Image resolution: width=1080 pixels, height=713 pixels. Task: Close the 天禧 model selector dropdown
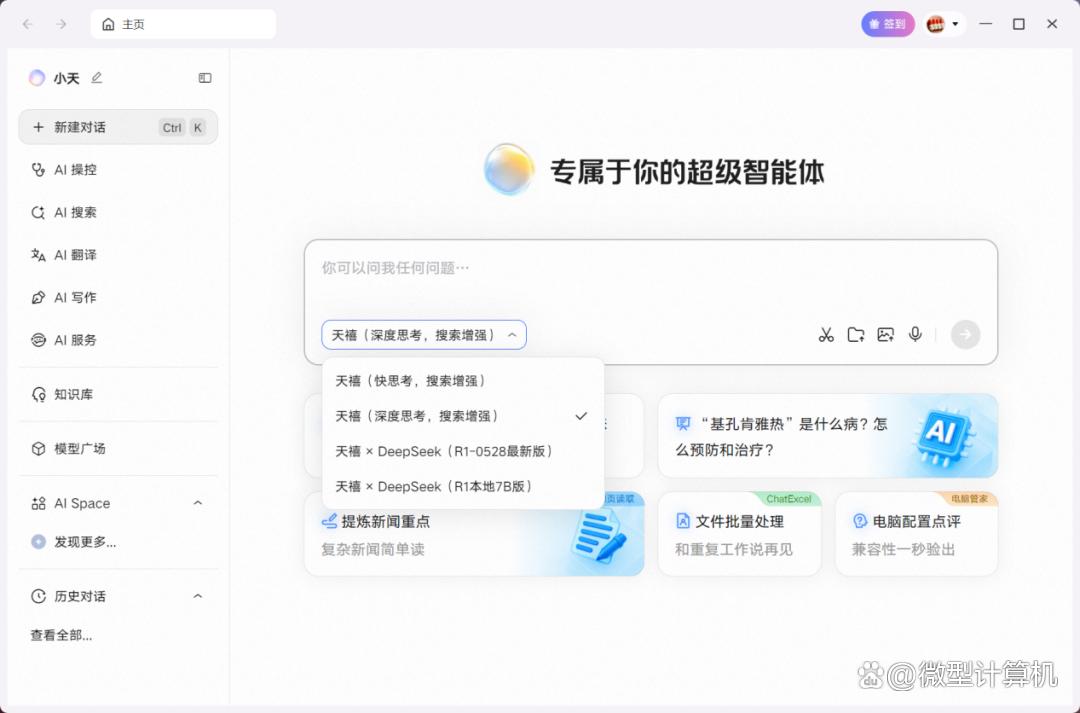pos(424,335)
